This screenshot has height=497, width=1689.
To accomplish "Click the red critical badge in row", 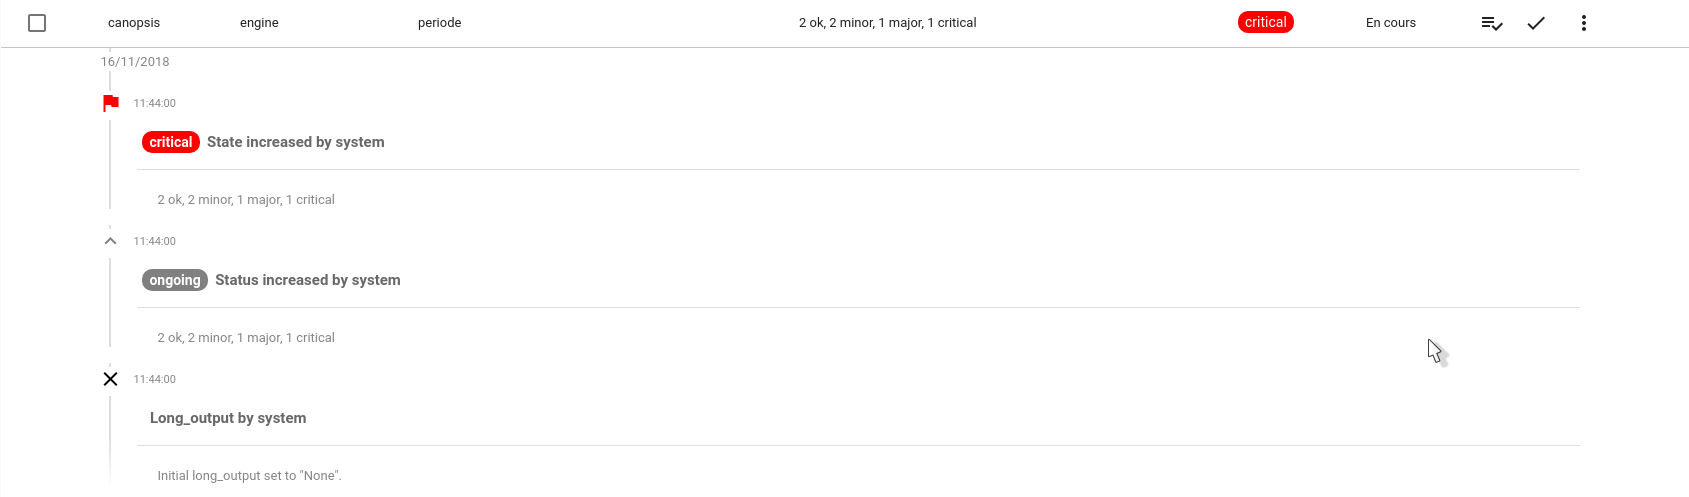I will [1266, 22].
